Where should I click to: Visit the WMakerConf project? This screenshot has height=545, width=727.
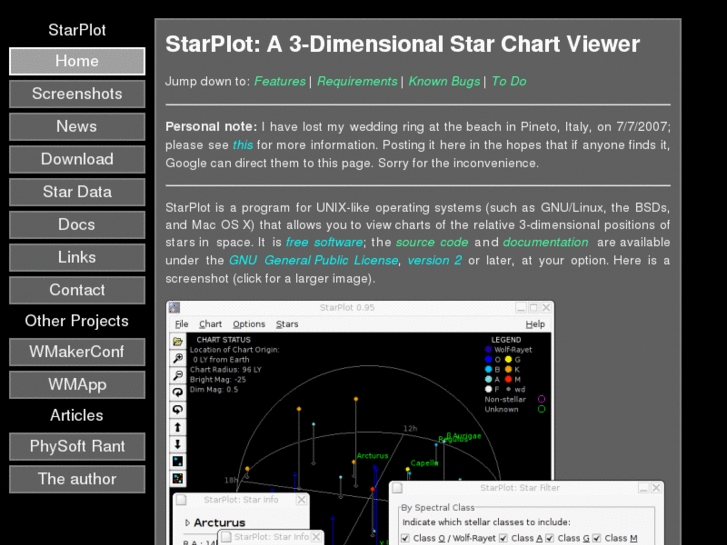[x=77, y=352]
